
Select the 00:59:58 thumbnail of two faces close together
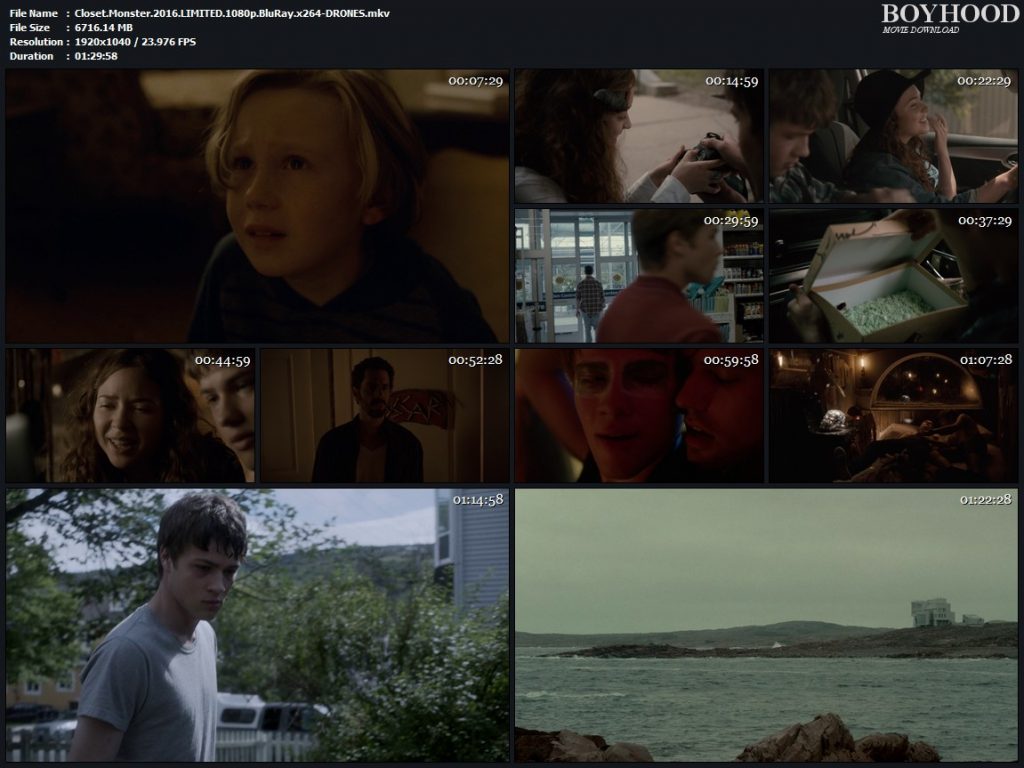(638, 416)
